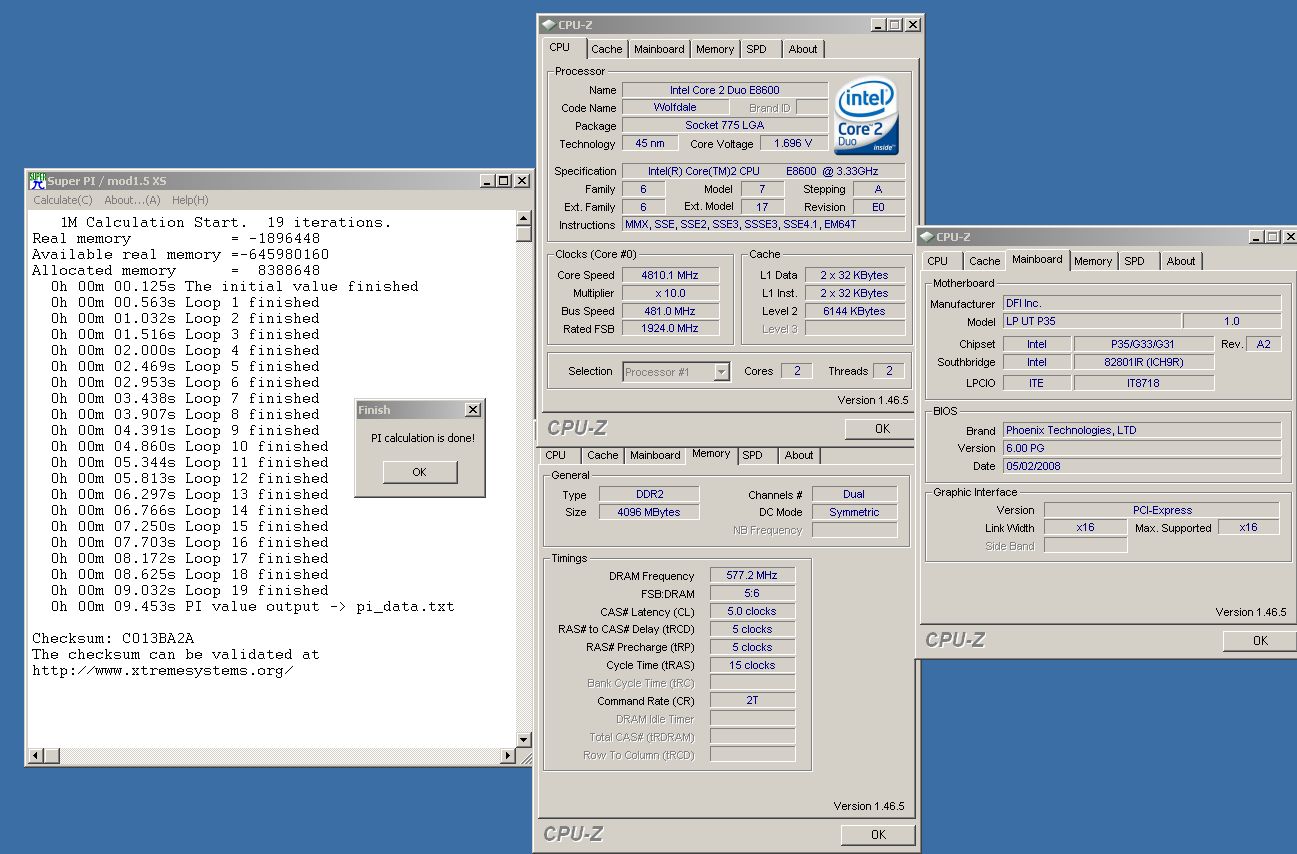
Task: Click the PCI-Express graphic interface version
Action: coord(1162,510)
